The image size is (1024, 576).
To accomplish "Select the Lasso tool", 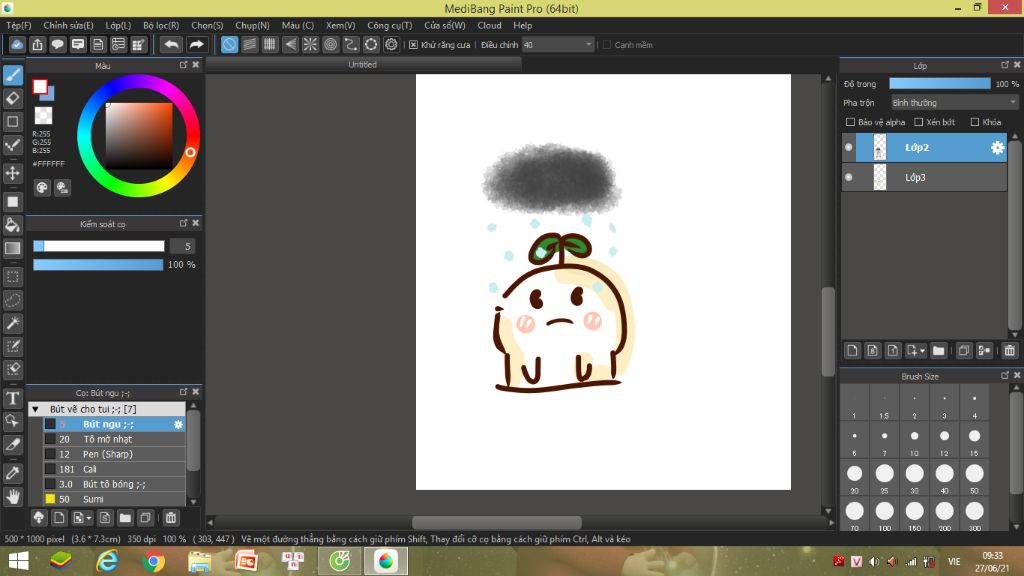I will coord(12,300).
